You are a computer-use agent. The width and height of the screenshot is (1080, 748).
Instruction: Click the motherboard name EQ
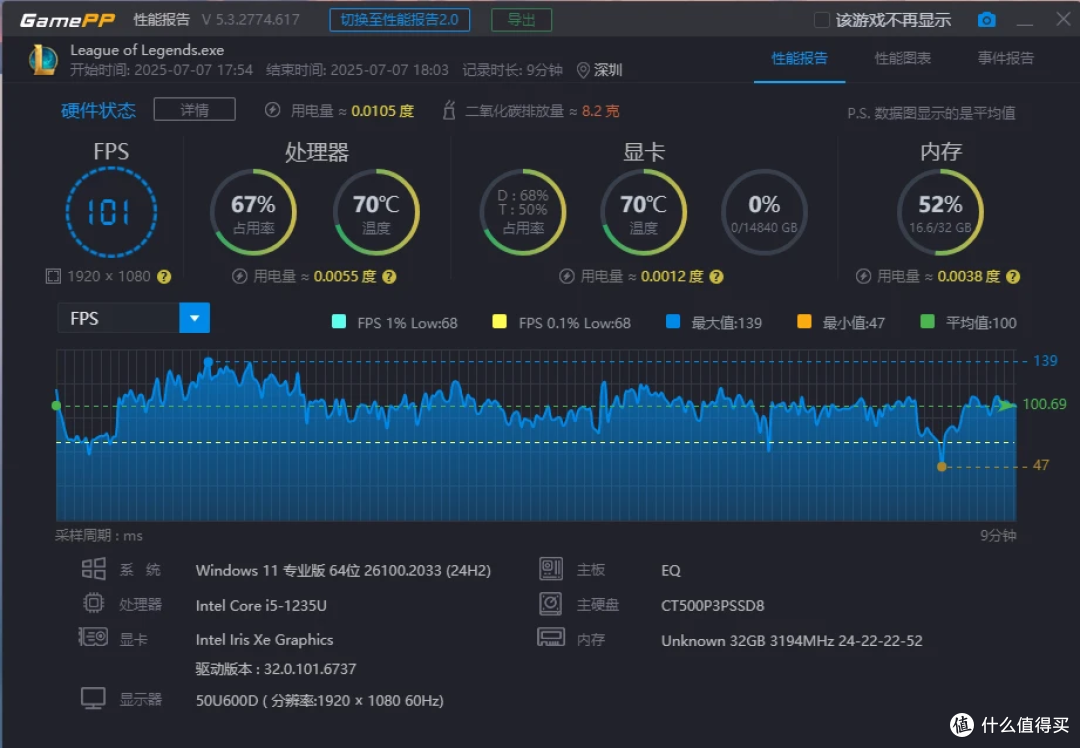point(670,570)
